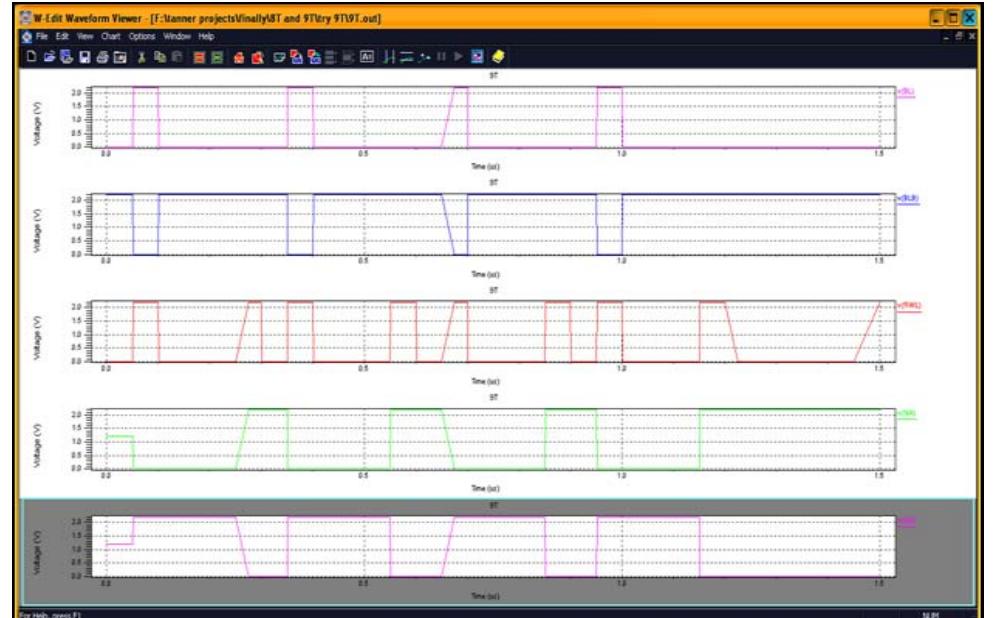Open the View menu
Viewport: 1008px width, 618px height.
click(x=85, y=37)
